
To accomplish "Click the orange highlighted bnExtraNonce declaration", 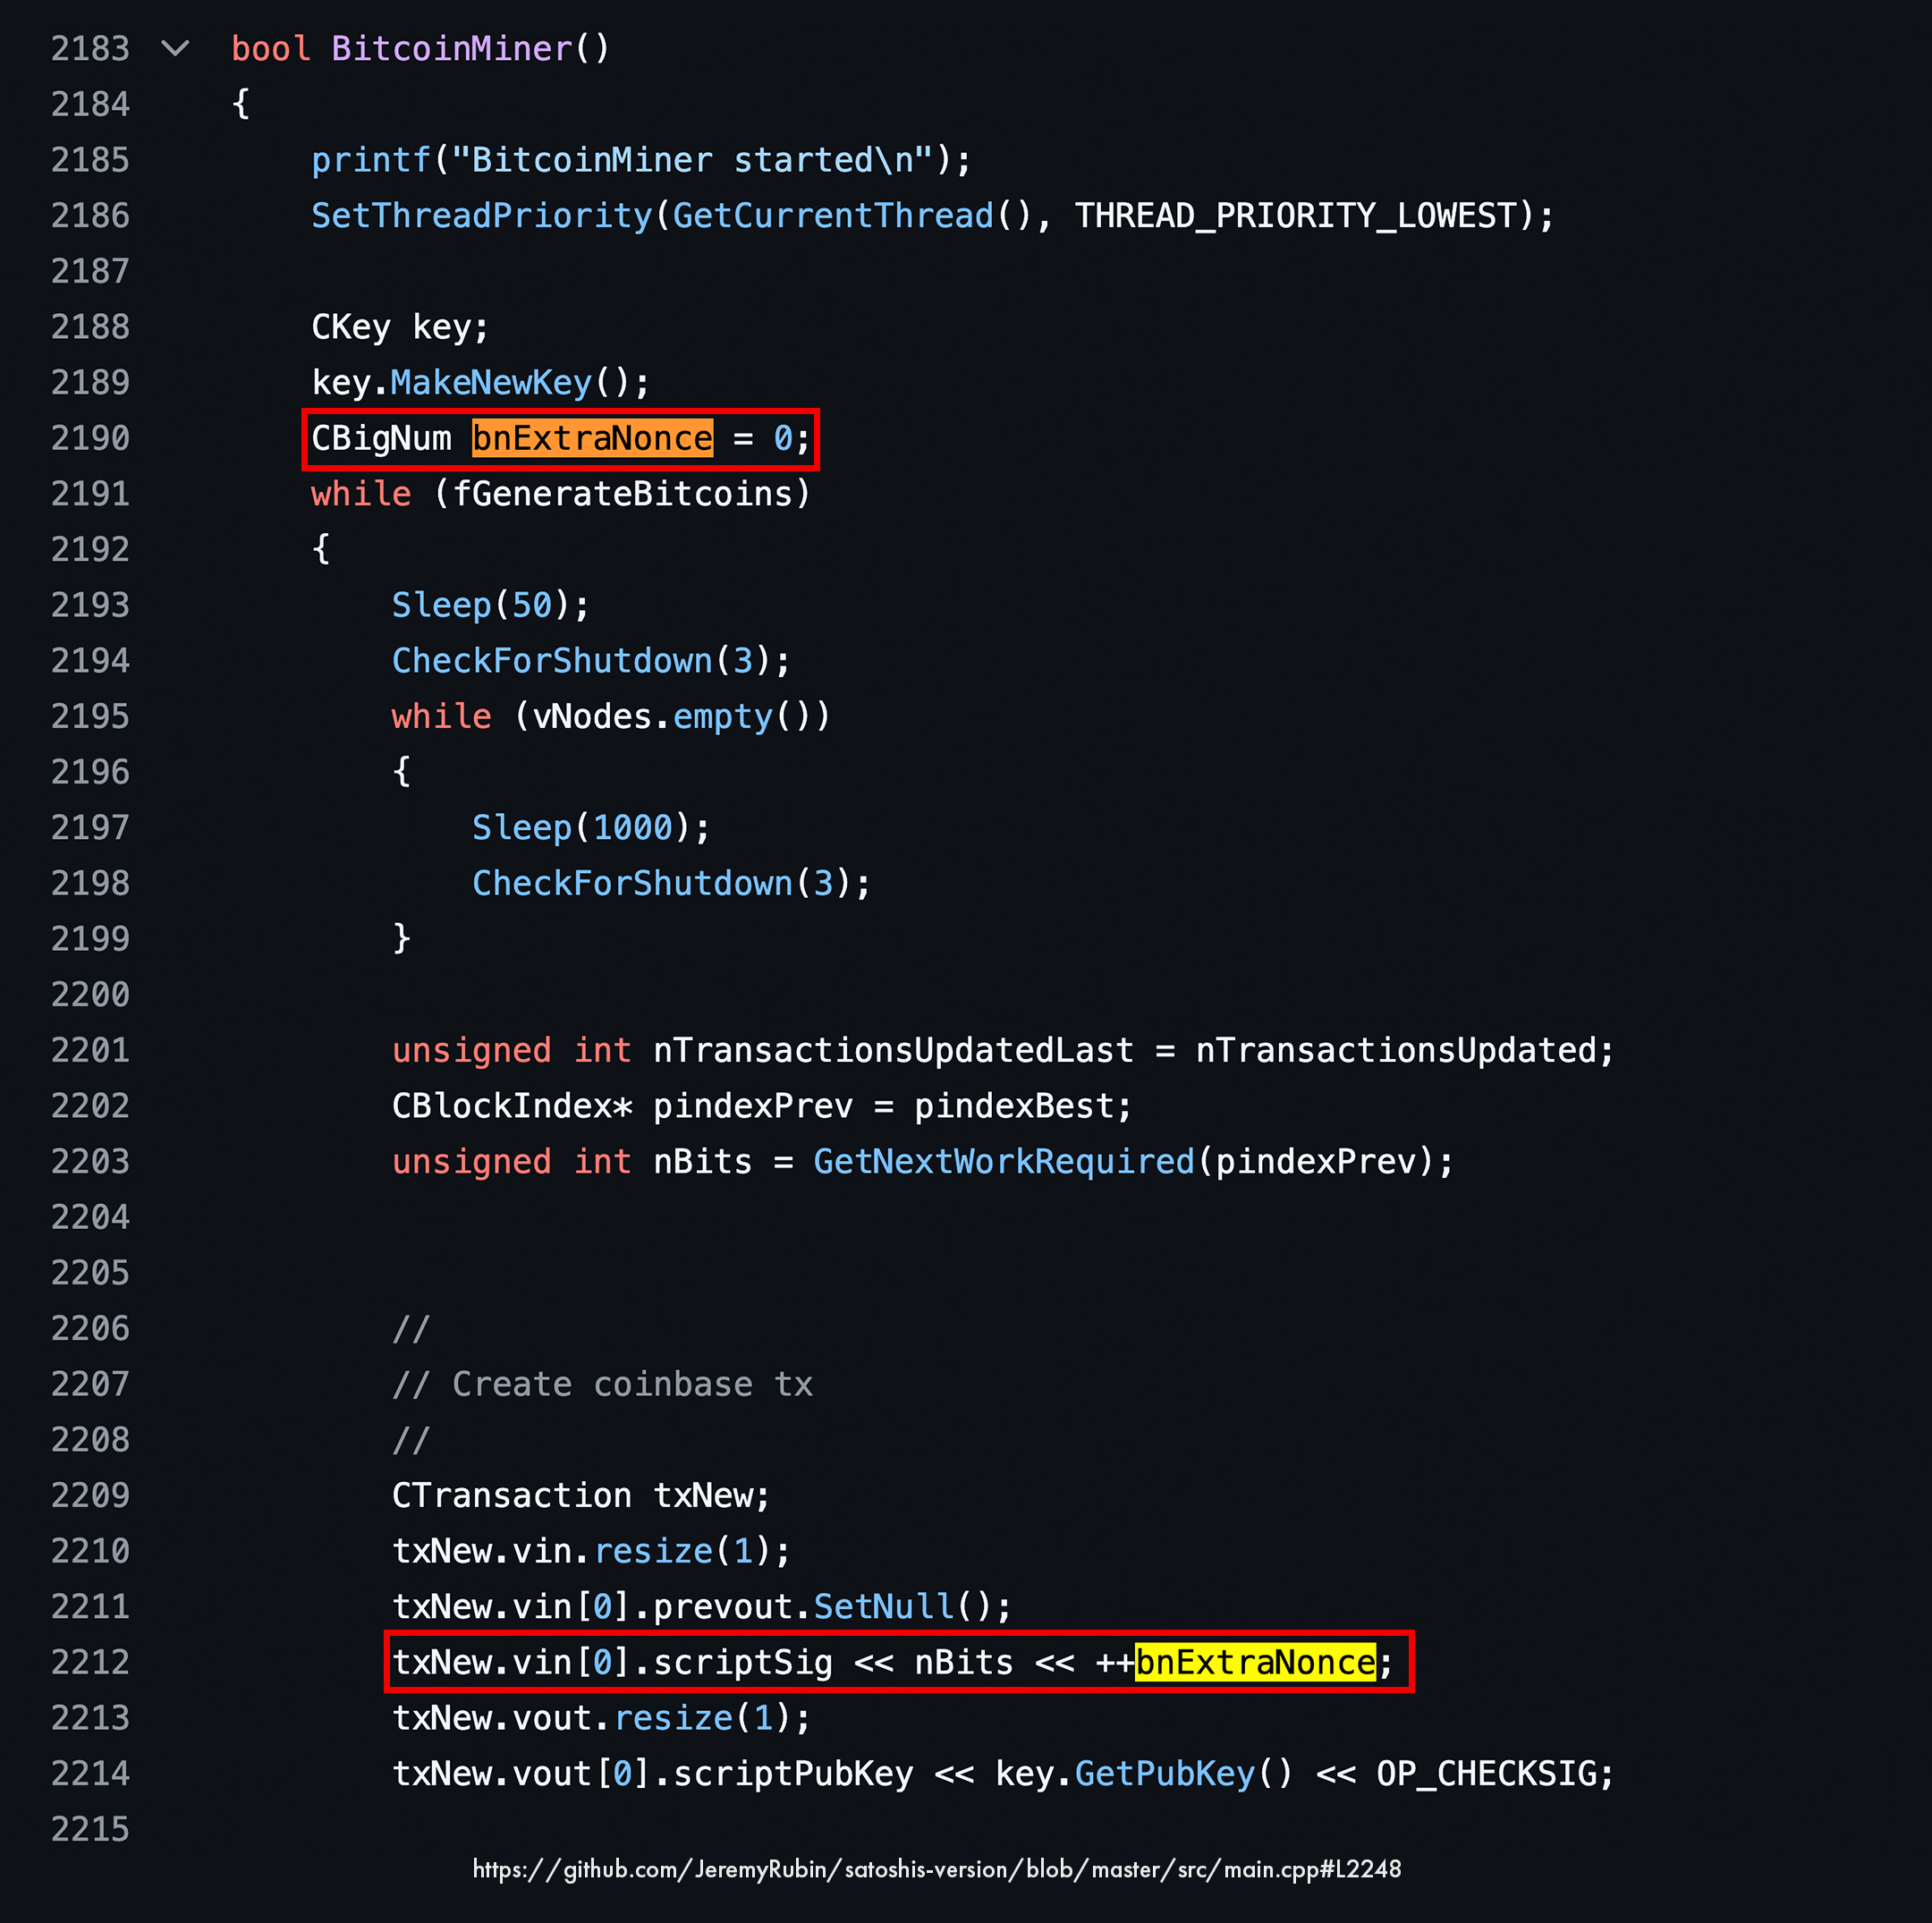I will click(x=592, y=438).
